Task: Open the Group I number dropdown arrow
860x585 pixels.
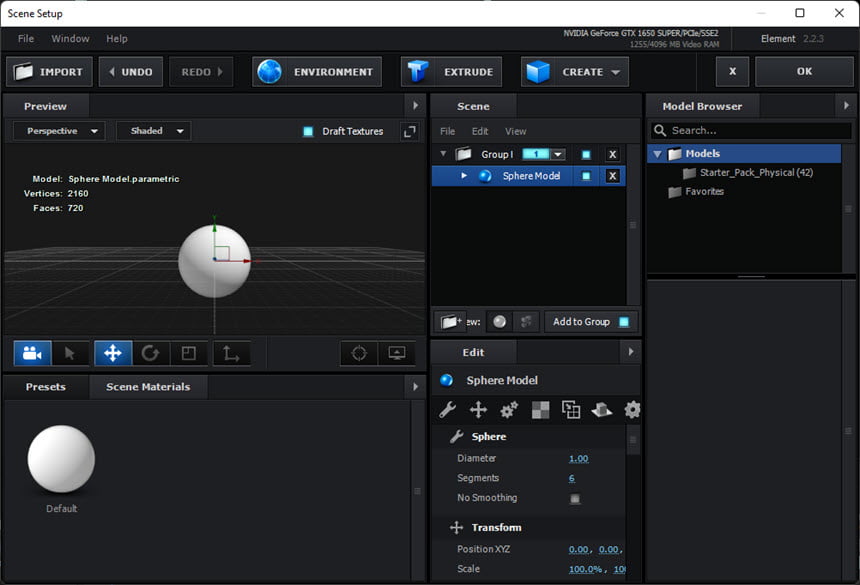Action: 558,155
